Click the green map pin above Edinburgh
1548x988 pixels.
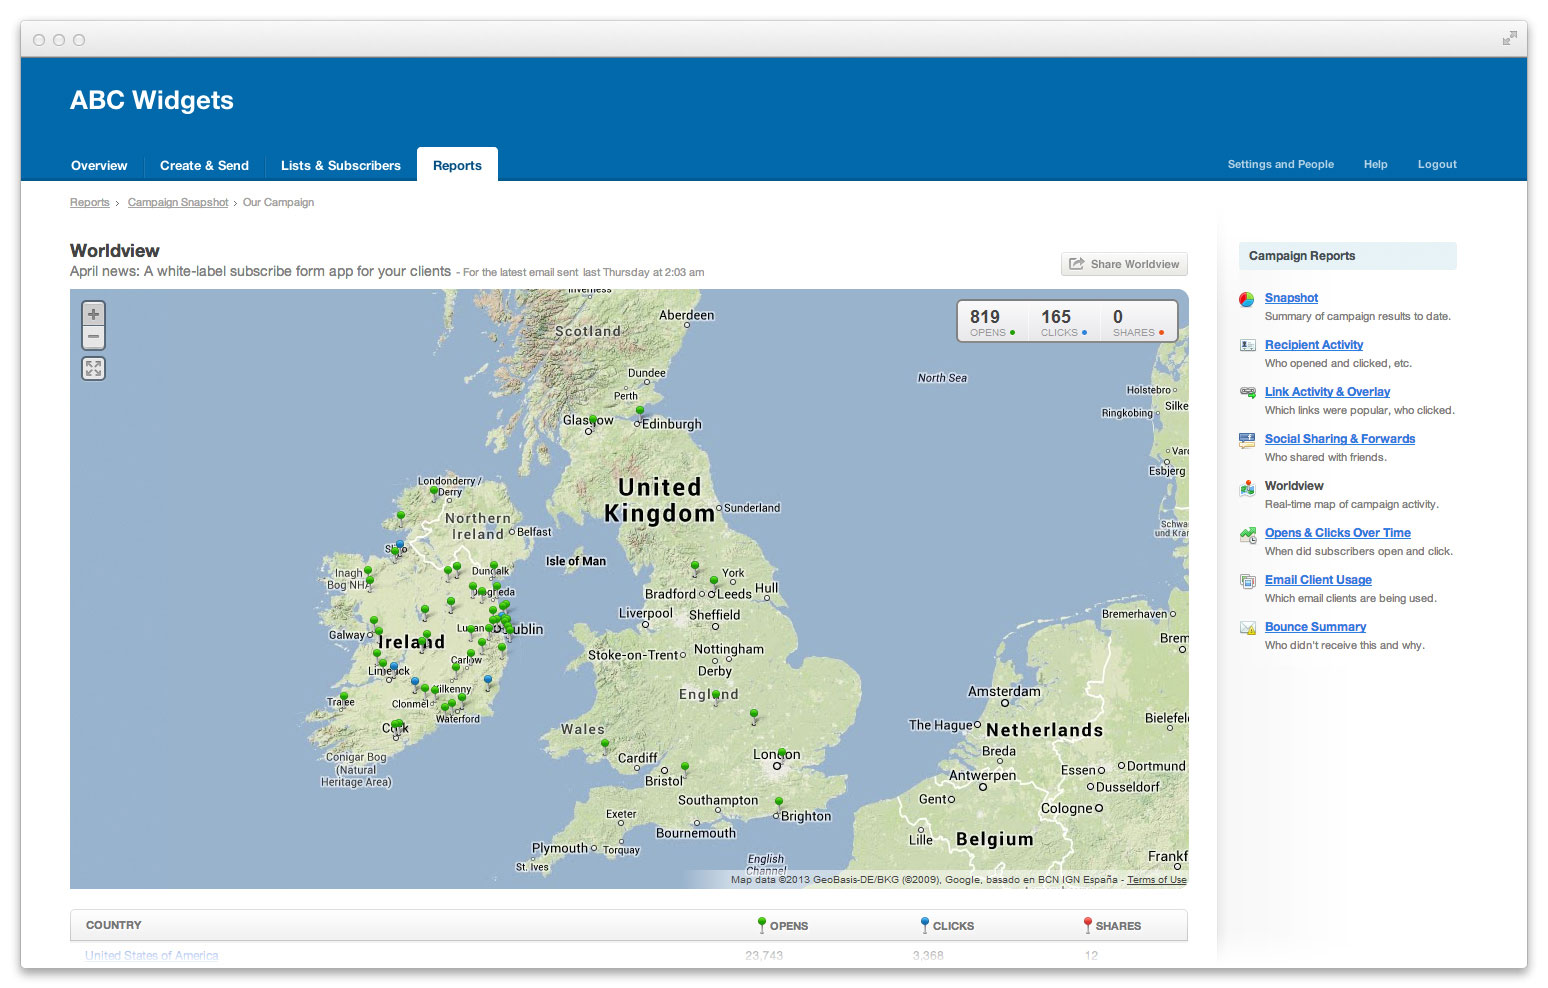point(640,412)
